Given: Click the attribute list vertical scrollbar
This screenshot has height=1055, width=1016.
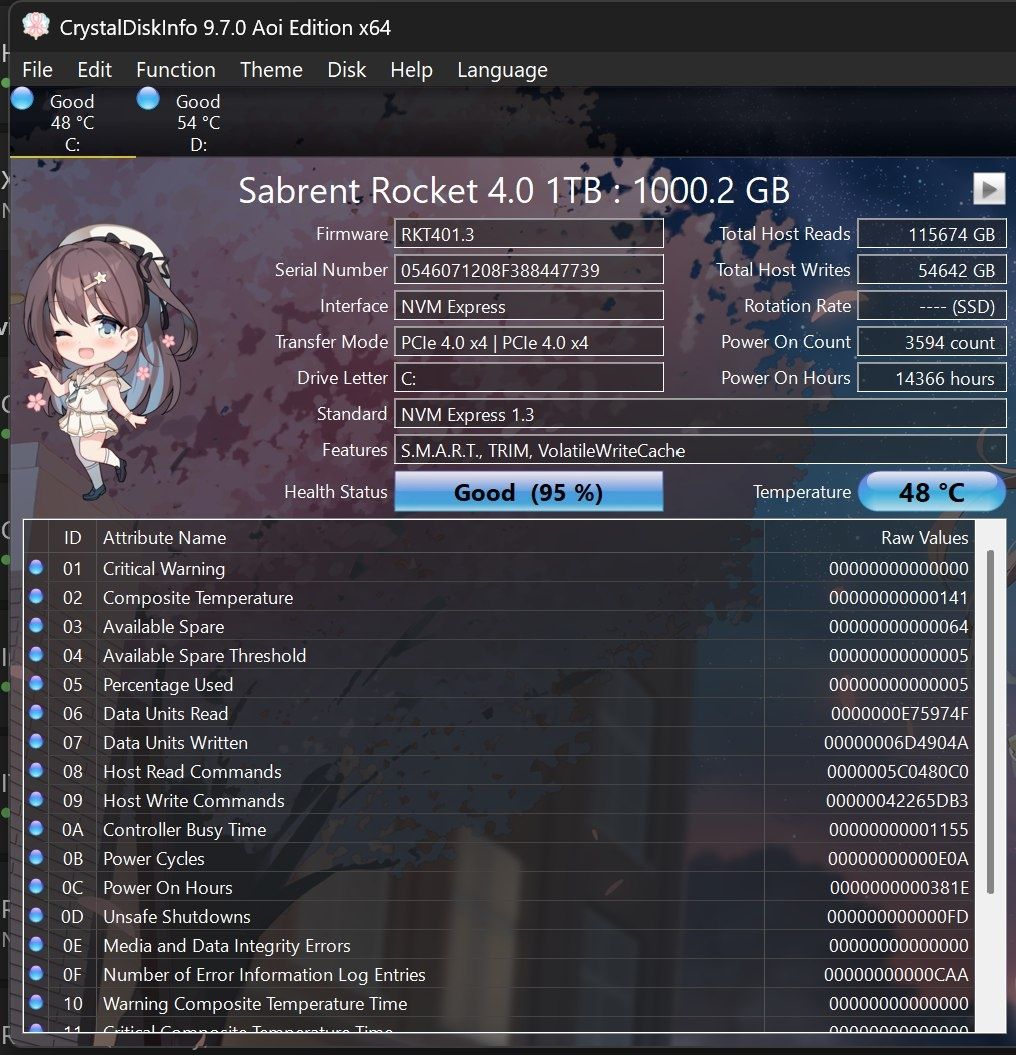Looking at the screenshot, I should coord(990,722).
